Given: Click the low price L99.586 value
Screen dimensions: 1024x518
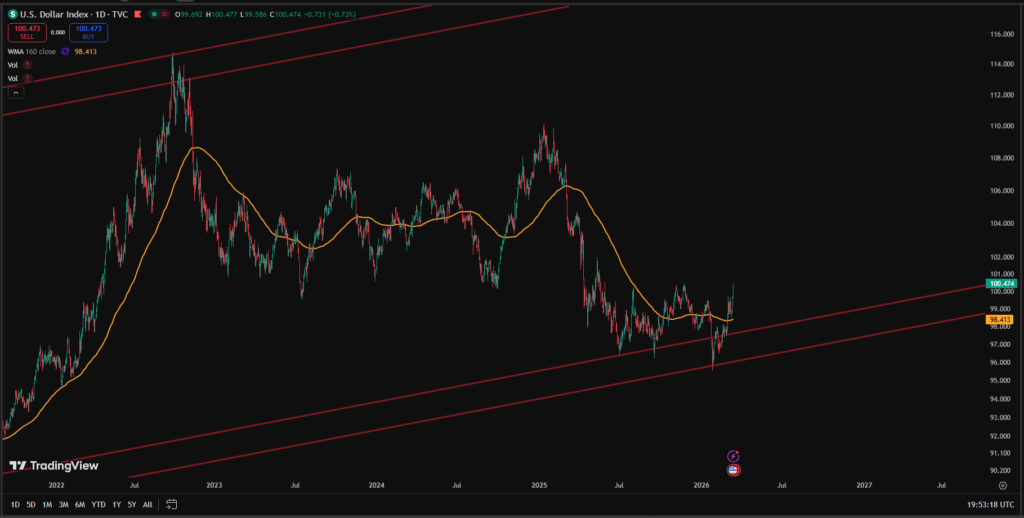Looking at the screenshot, I should 252,14.
